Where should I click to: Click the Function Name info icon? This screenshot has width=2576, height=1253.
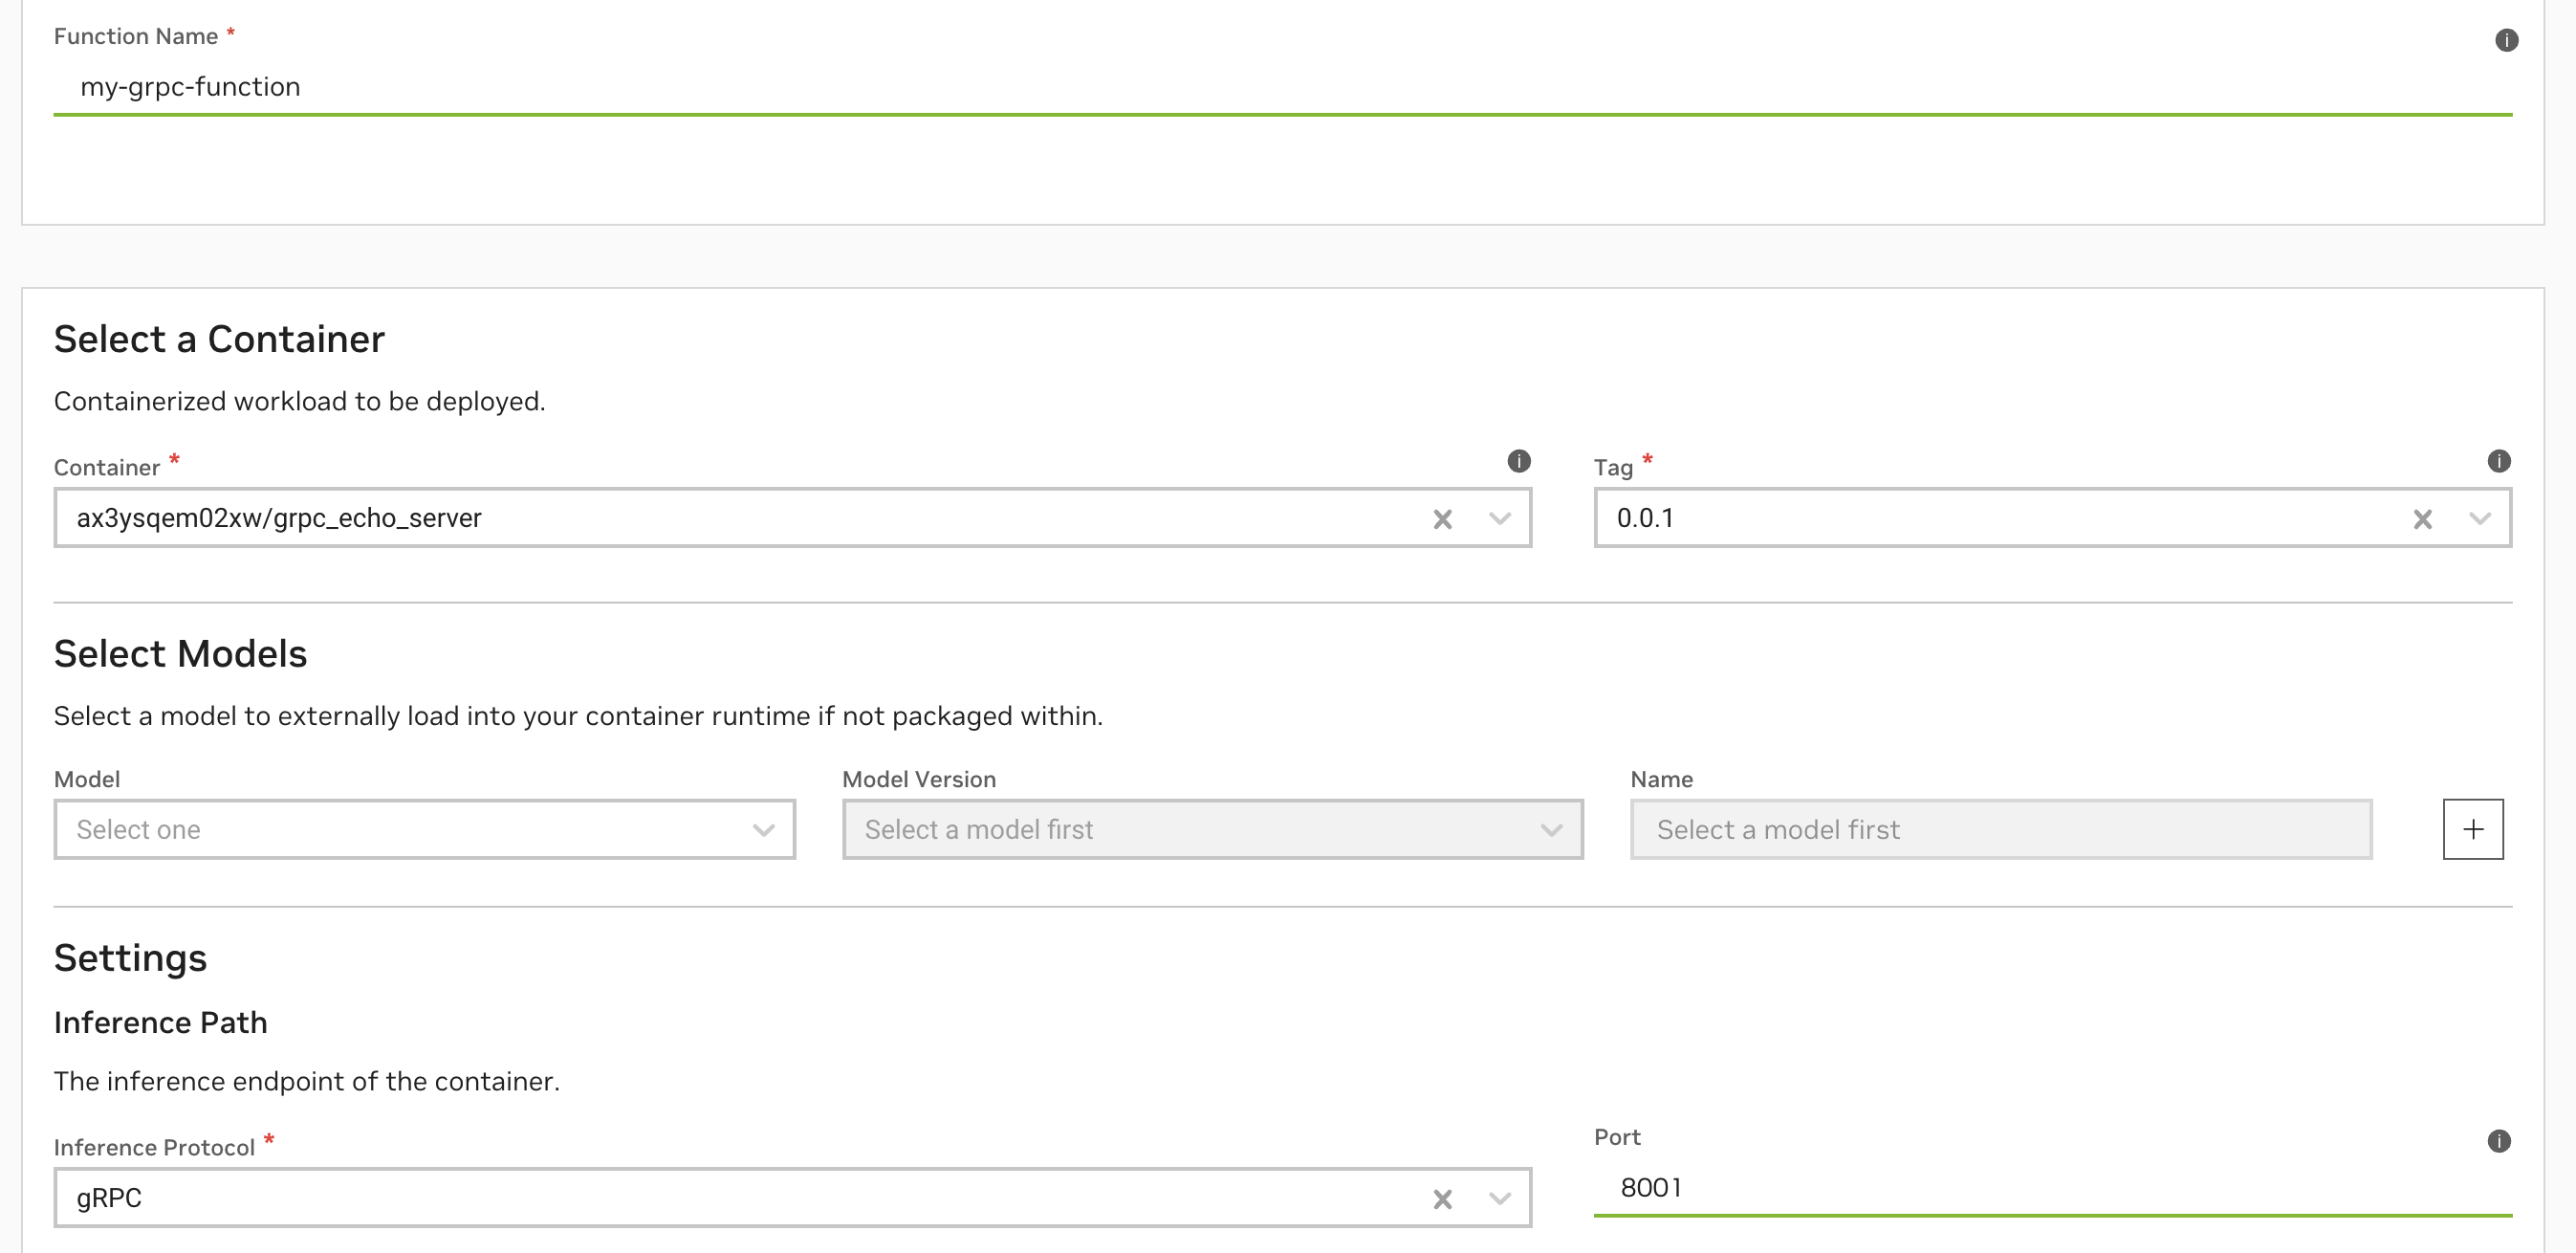(2506, 40)
